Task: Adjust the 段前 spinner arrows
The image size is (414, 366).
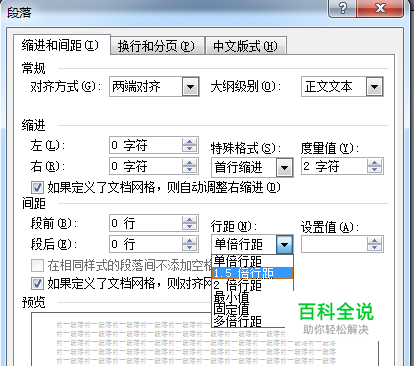Action: point(190,223)
